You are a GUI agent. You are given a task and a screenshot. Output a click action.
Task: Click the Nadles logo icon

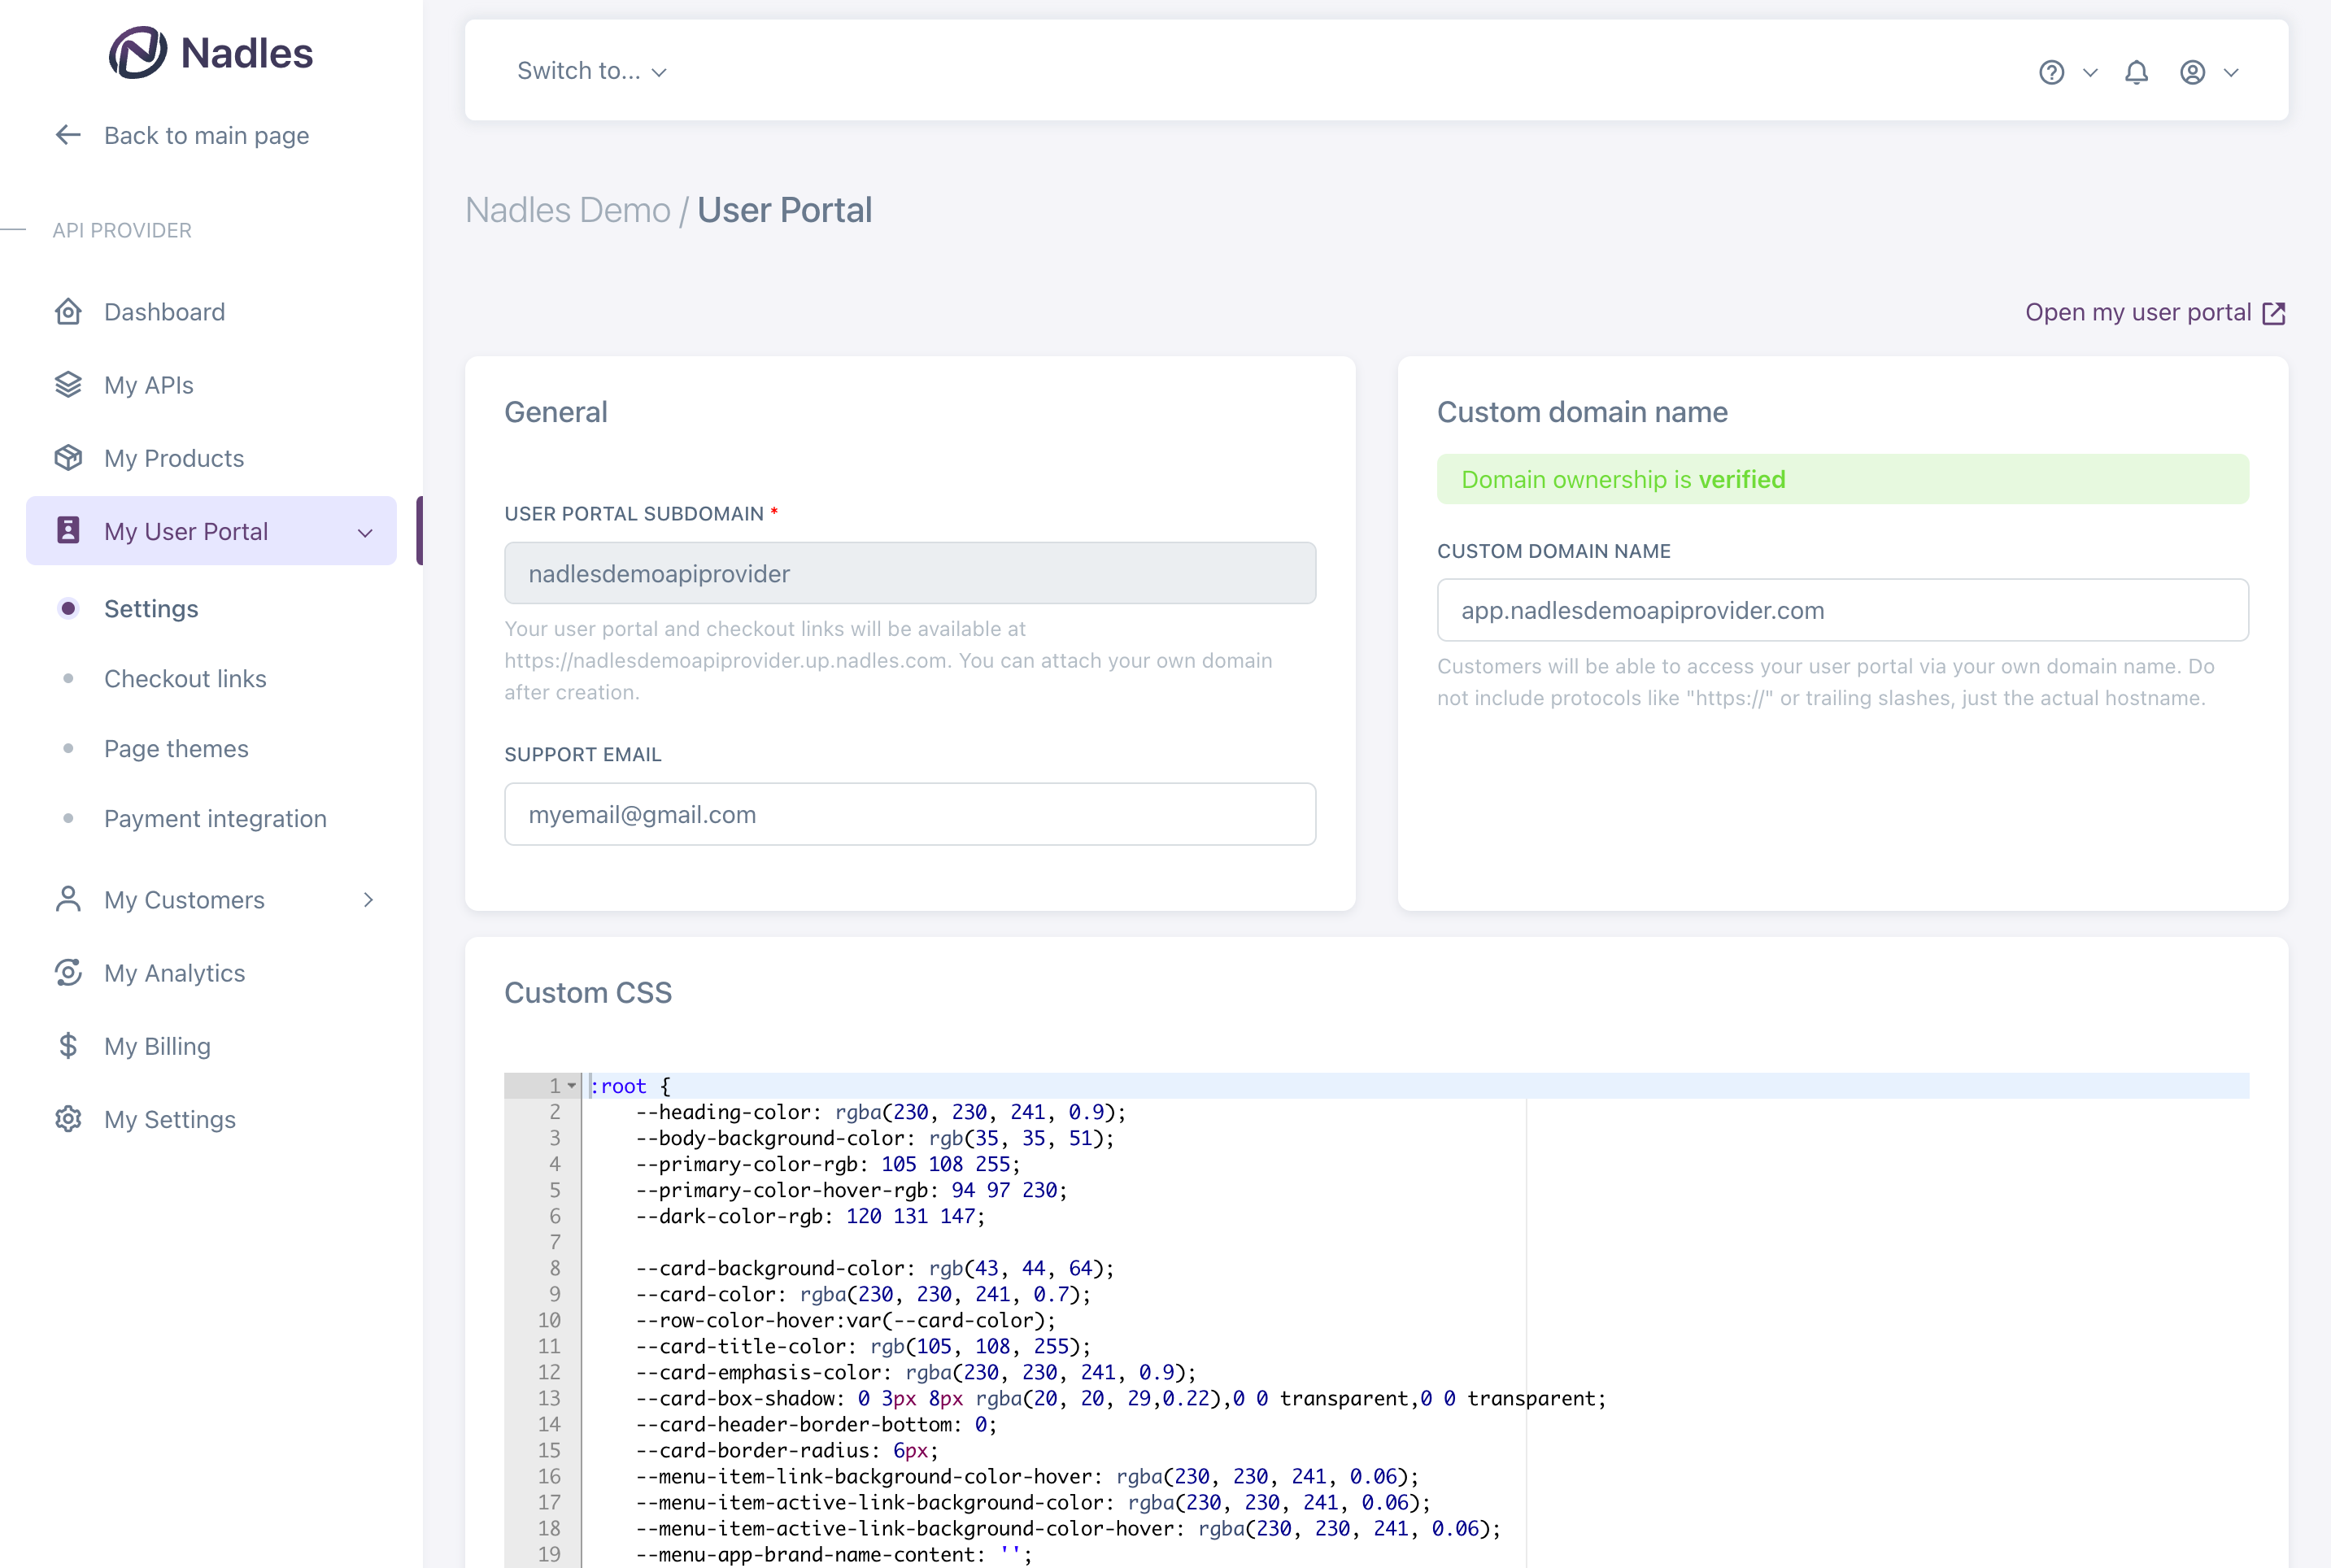(x=138, y=52)
